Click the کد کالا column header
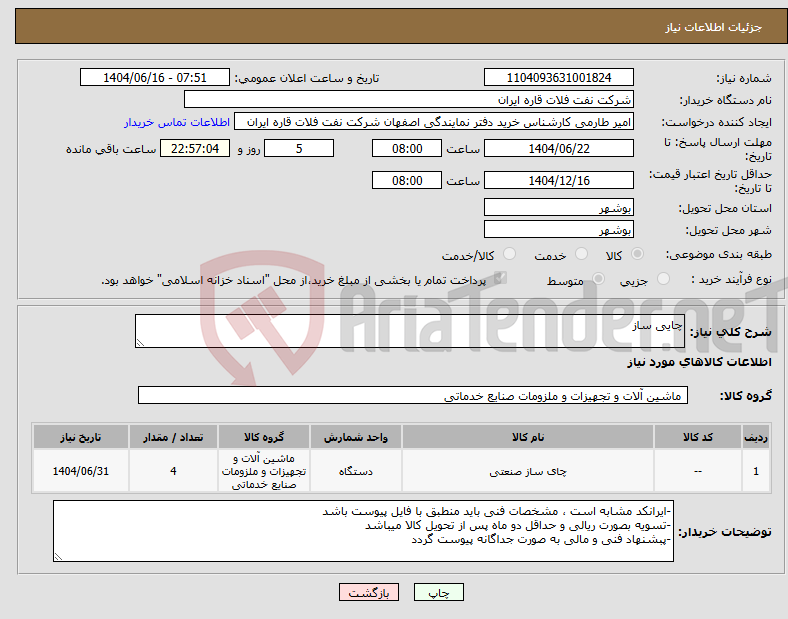788x619 pixels. 698,437
